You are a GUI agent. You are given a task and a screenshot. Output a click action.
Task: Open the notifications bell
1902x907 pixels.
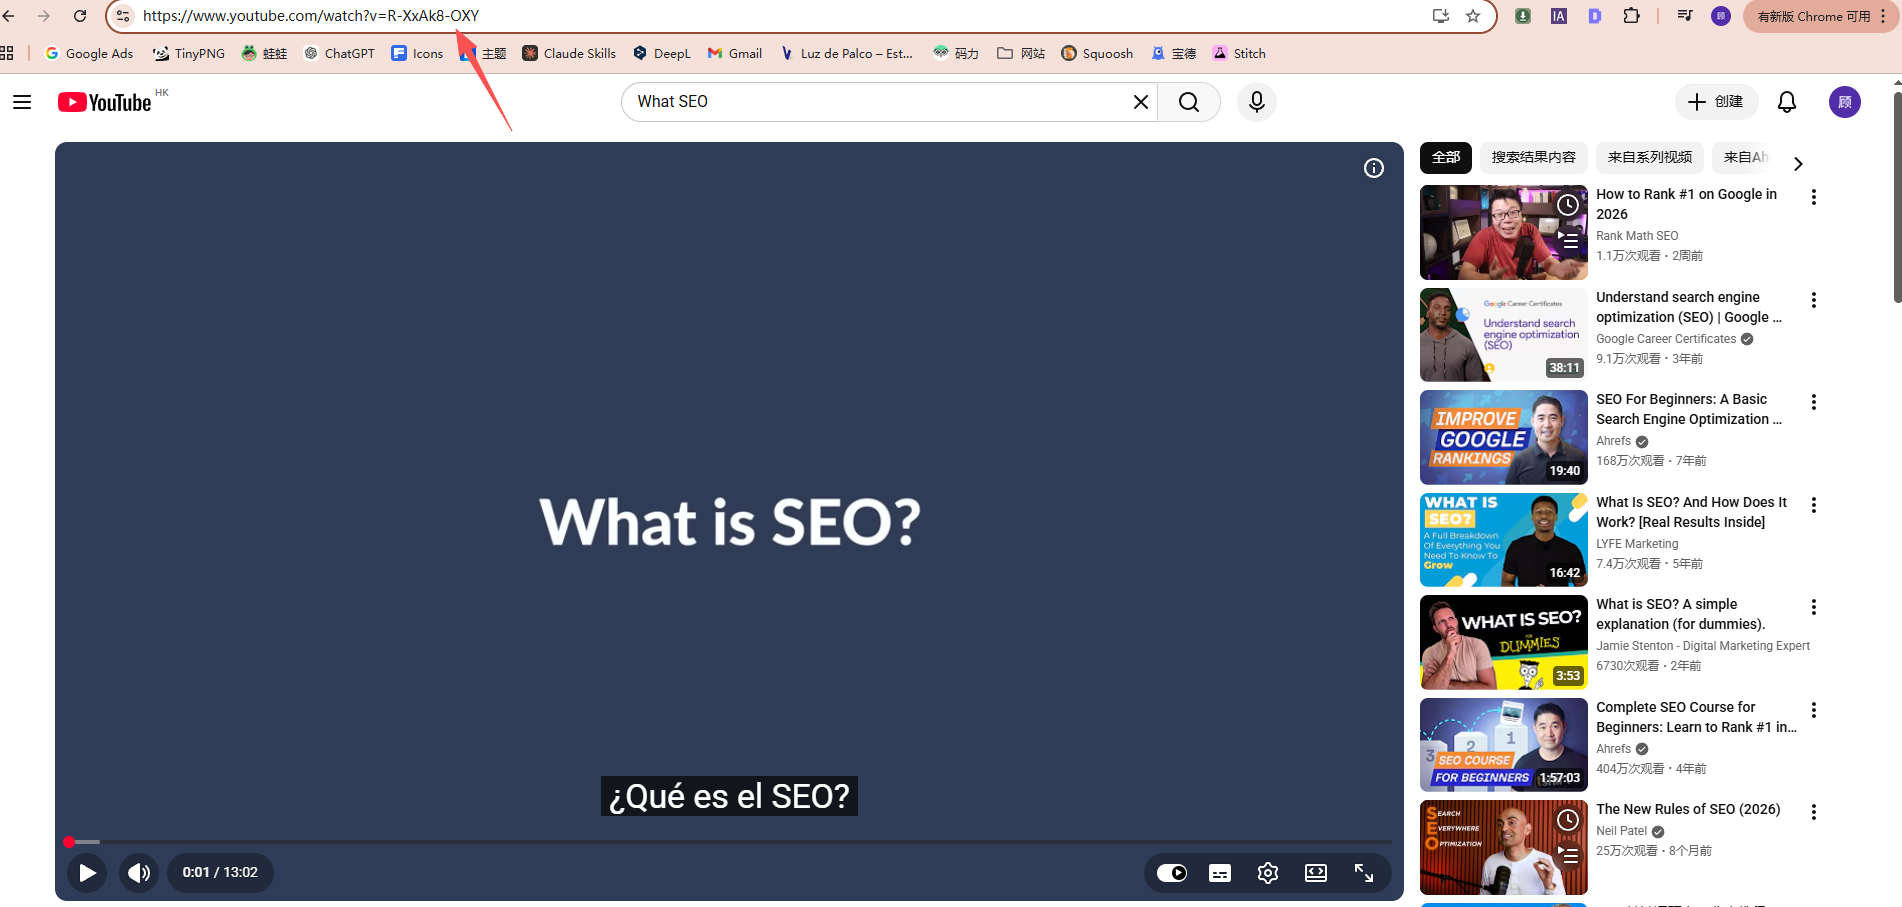click(x=1786, y=102)
